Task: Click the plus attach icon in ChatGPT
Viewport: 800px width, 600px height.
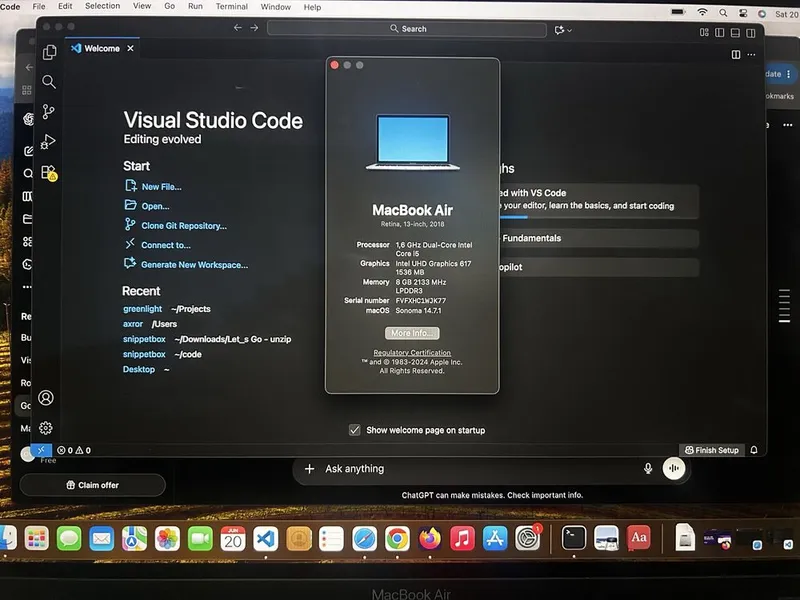Action: 309,468
